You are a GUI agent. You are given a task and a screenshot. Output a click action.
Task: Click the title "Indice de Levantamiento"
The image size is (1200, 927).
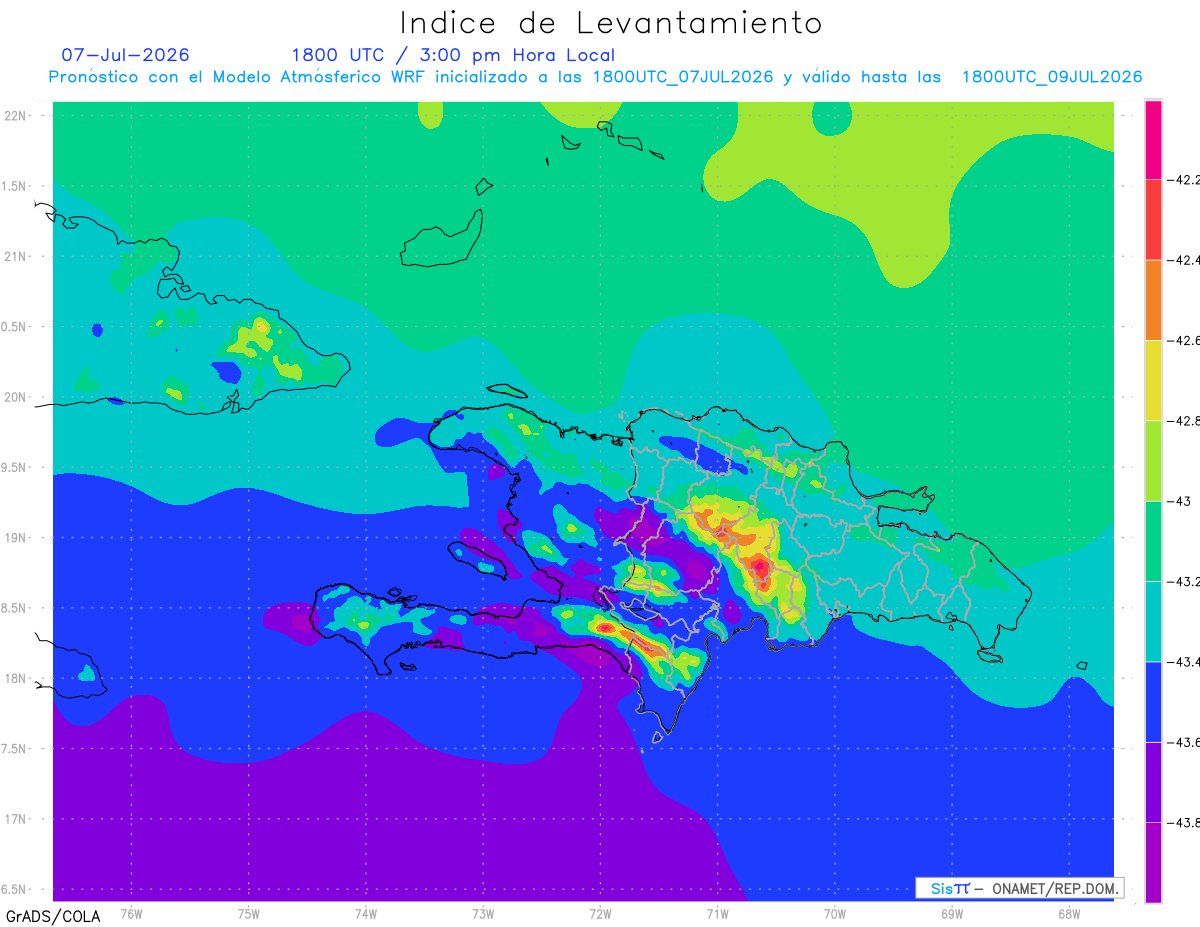[x=611, y=23]
